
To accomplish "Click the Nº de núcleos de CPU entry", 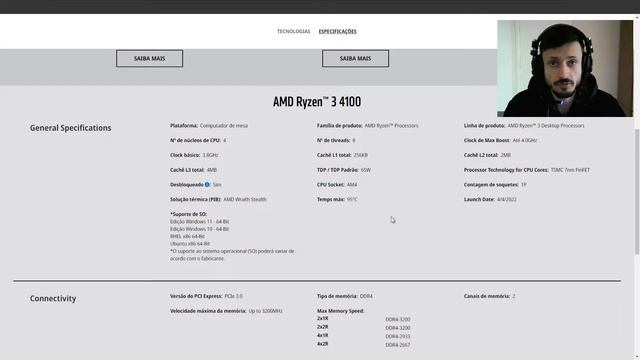I will coord(198,140).
